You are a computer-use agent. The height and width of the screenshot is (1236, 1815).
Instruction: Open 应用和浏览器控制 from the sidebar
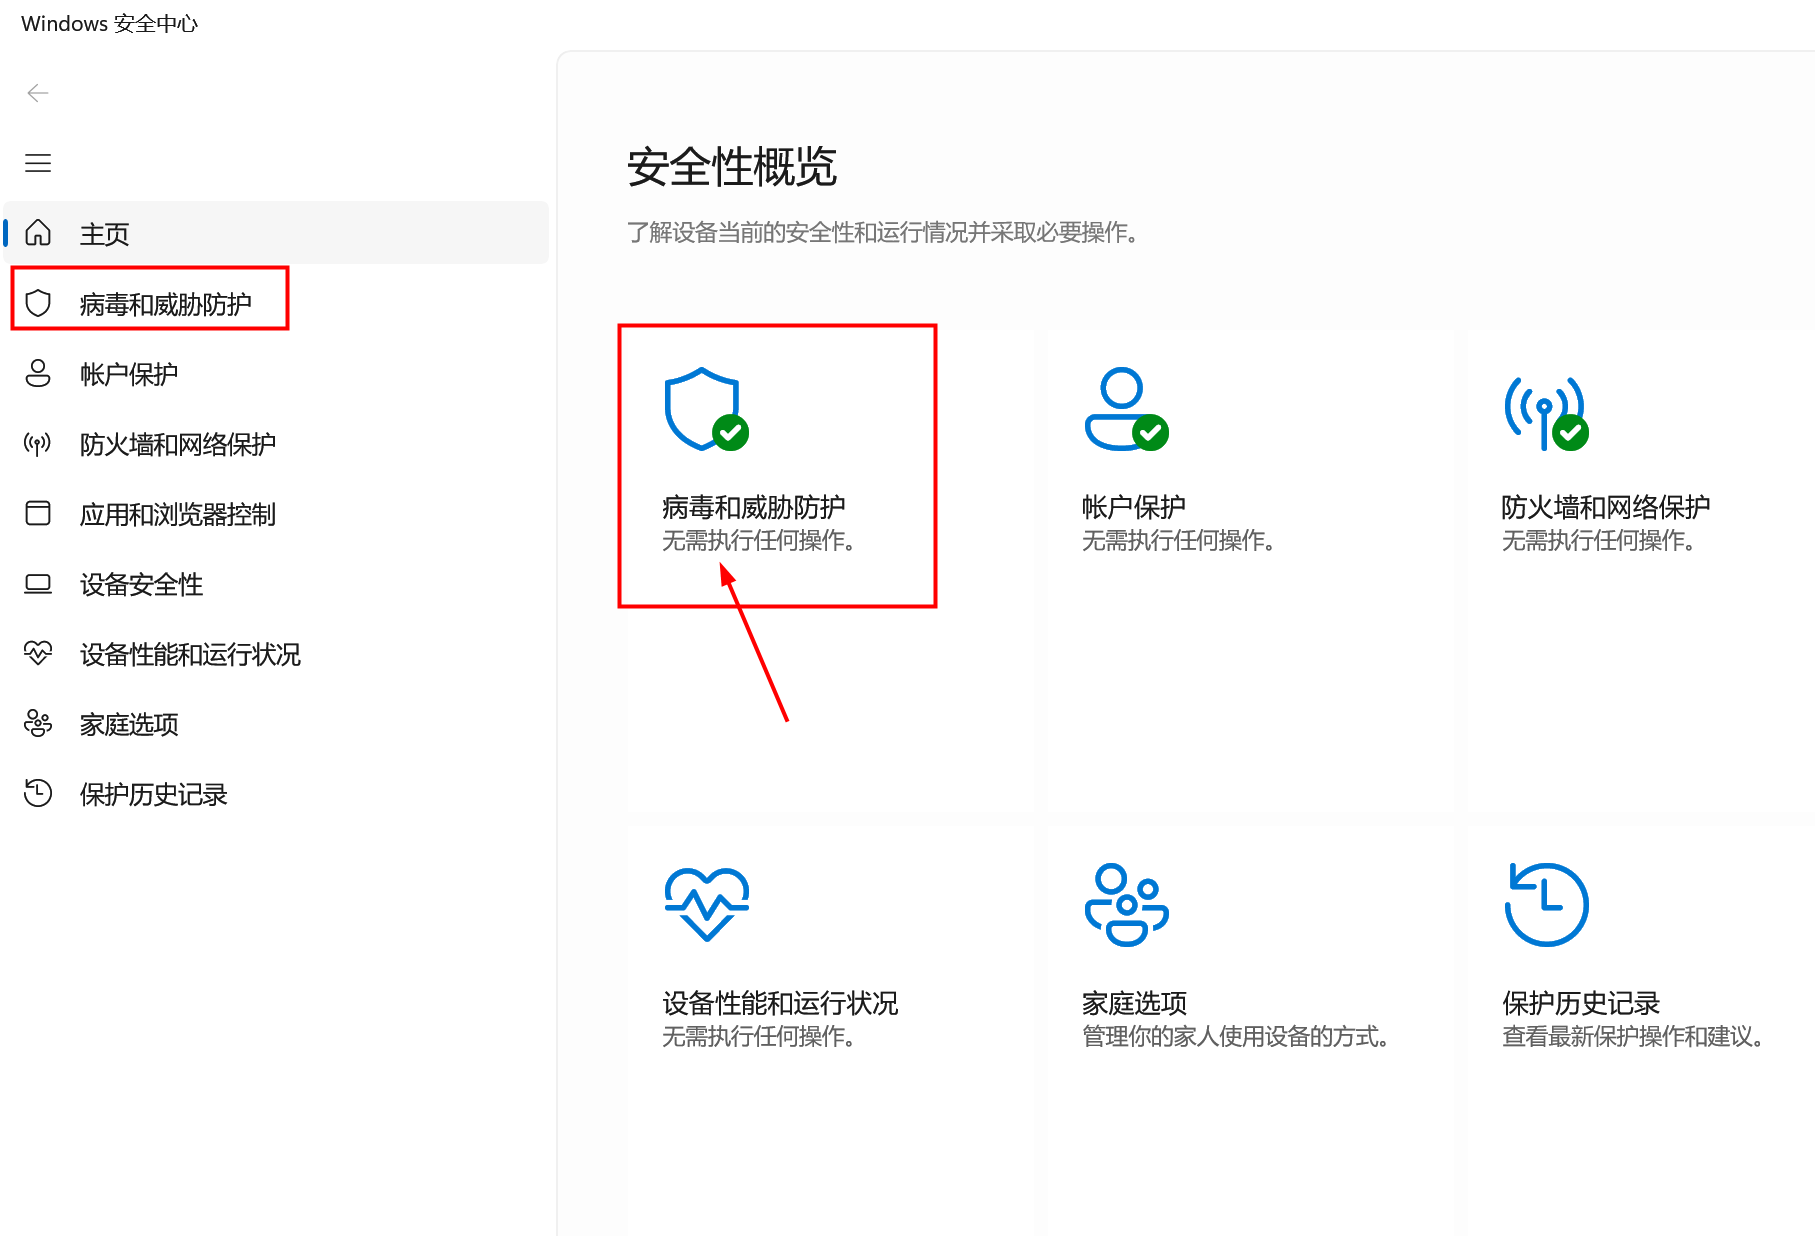[277, 513]
